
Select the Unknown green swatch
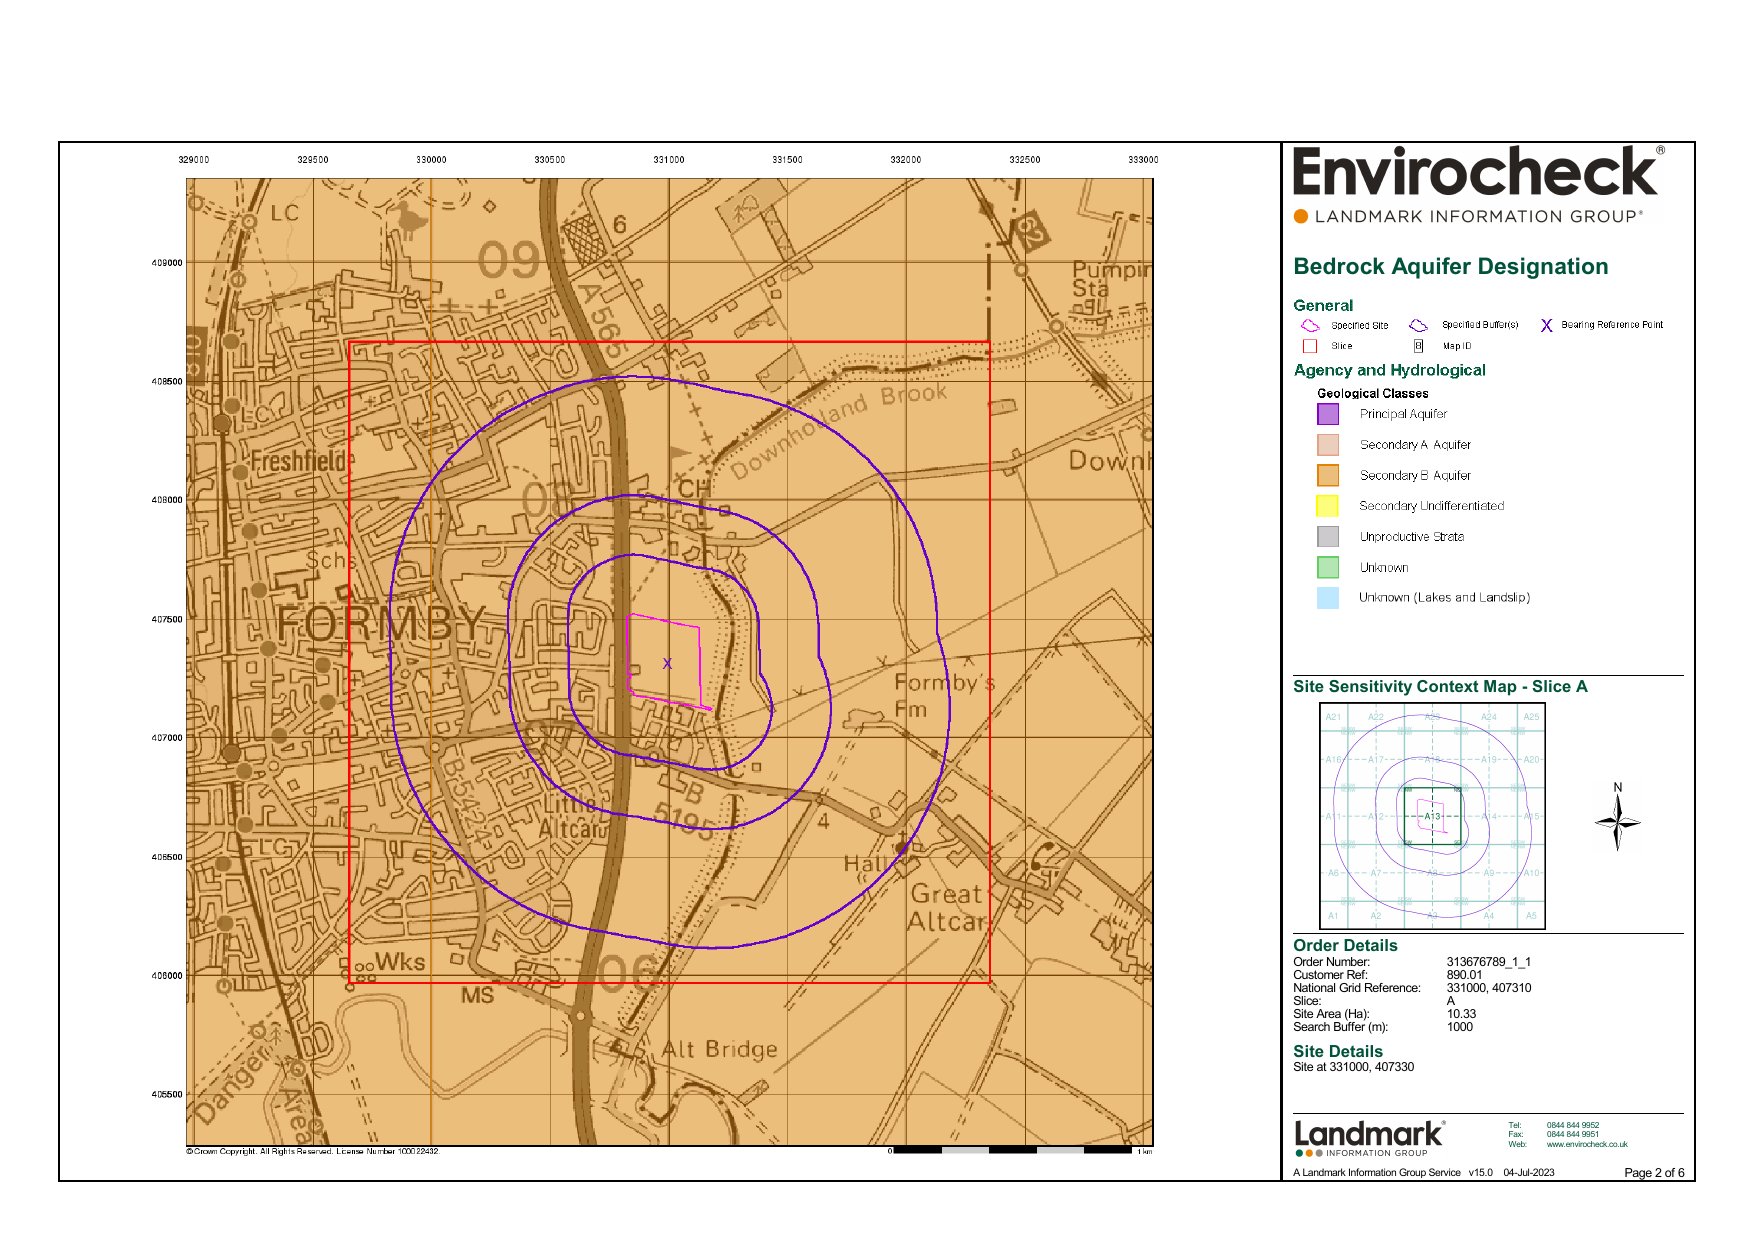point(1327,567)
